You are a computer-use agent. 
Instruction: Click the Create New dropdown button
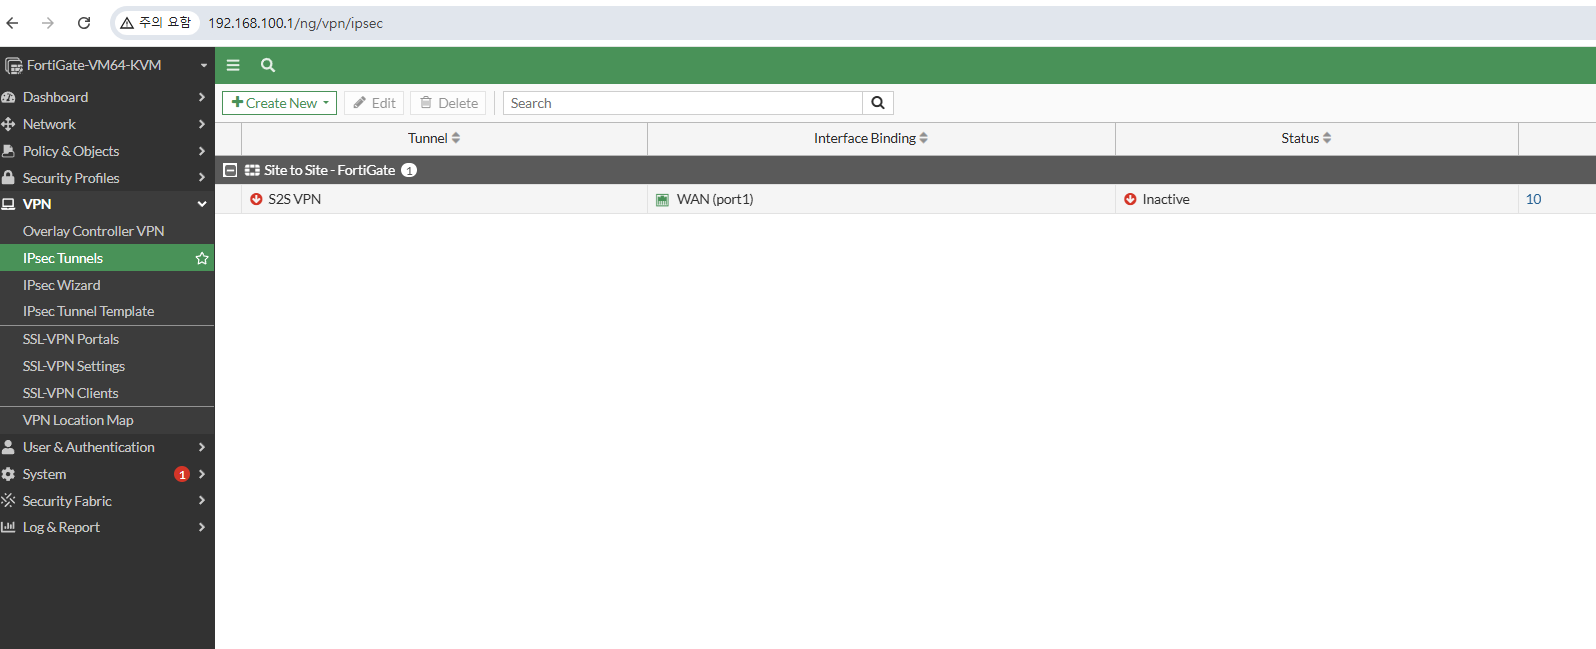279,103
